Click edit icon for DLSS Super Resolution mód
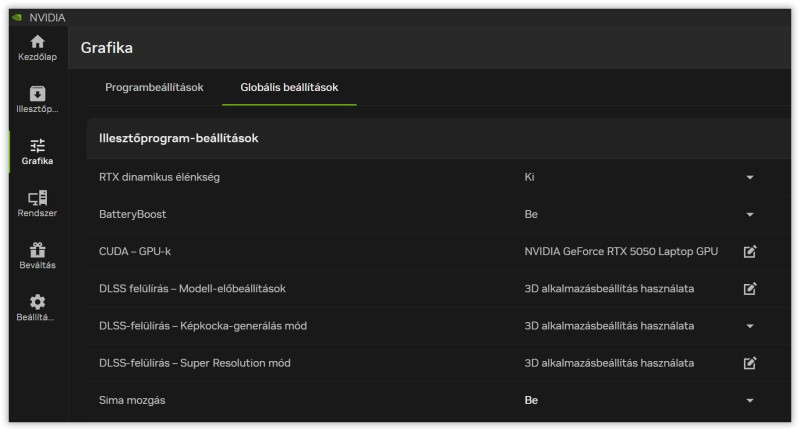 [x=750, y=362]
